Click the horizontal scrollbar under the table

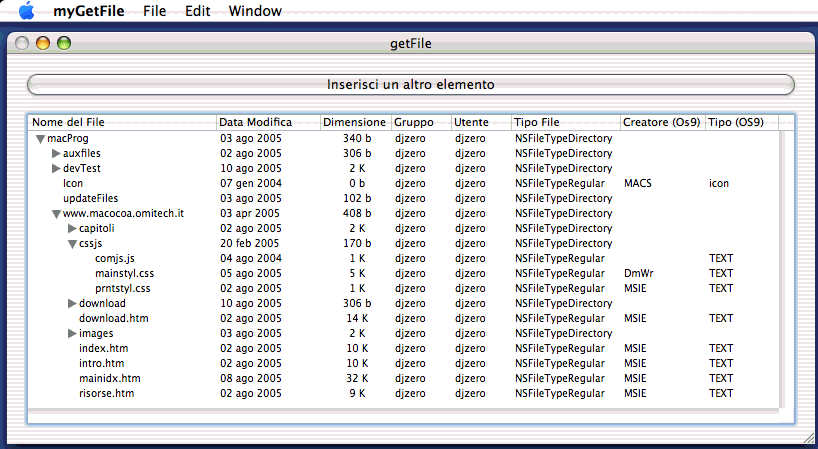coord(400,411)
